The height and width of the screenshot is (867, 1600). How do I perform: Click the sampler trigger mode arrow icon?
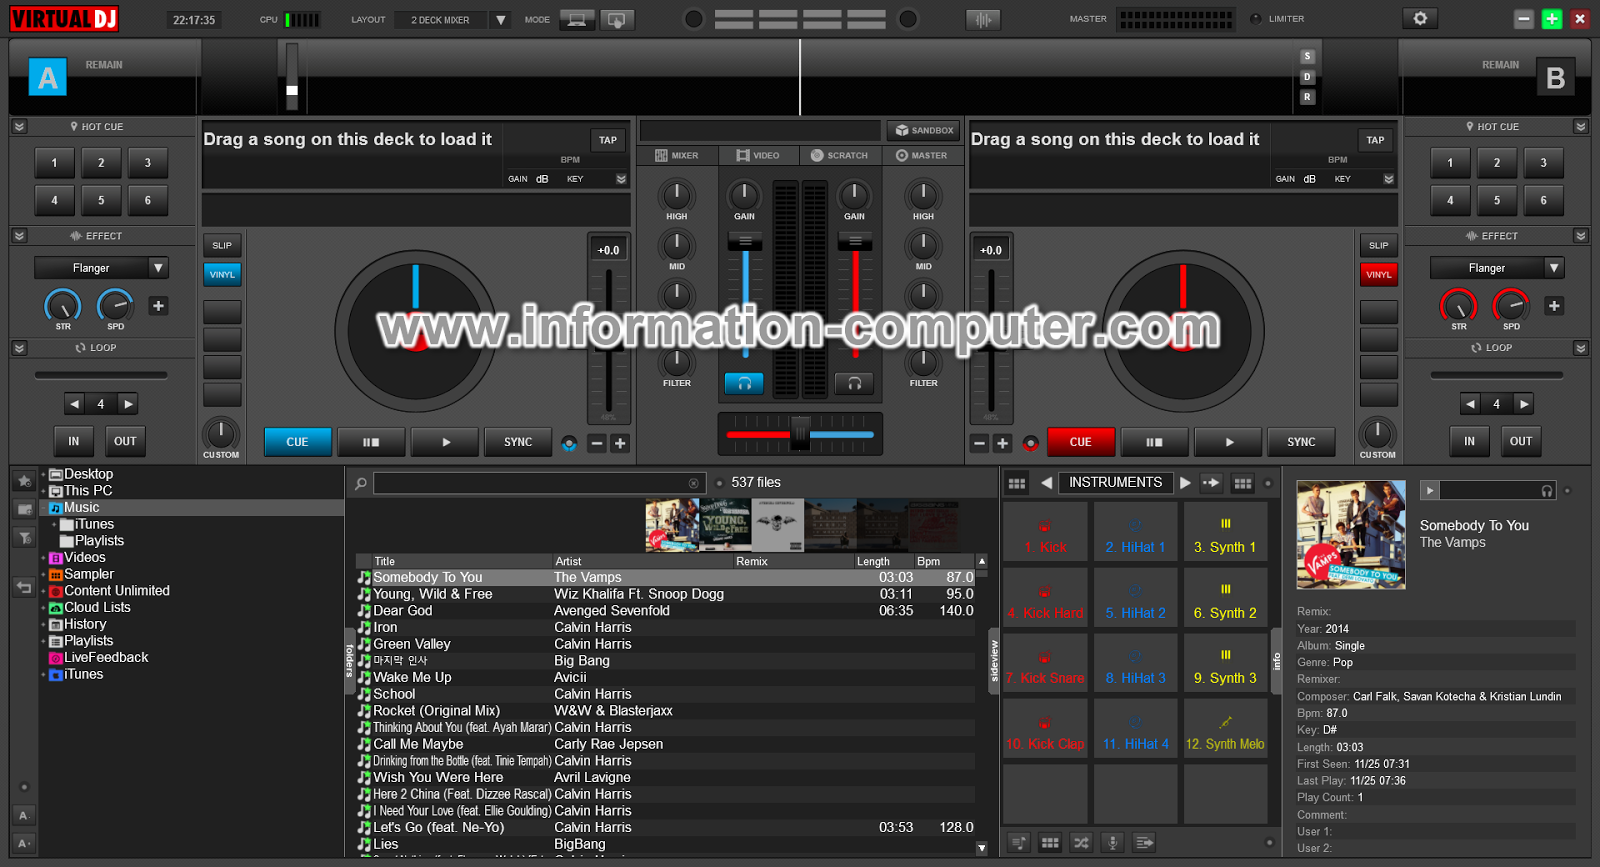(1211, 483)
